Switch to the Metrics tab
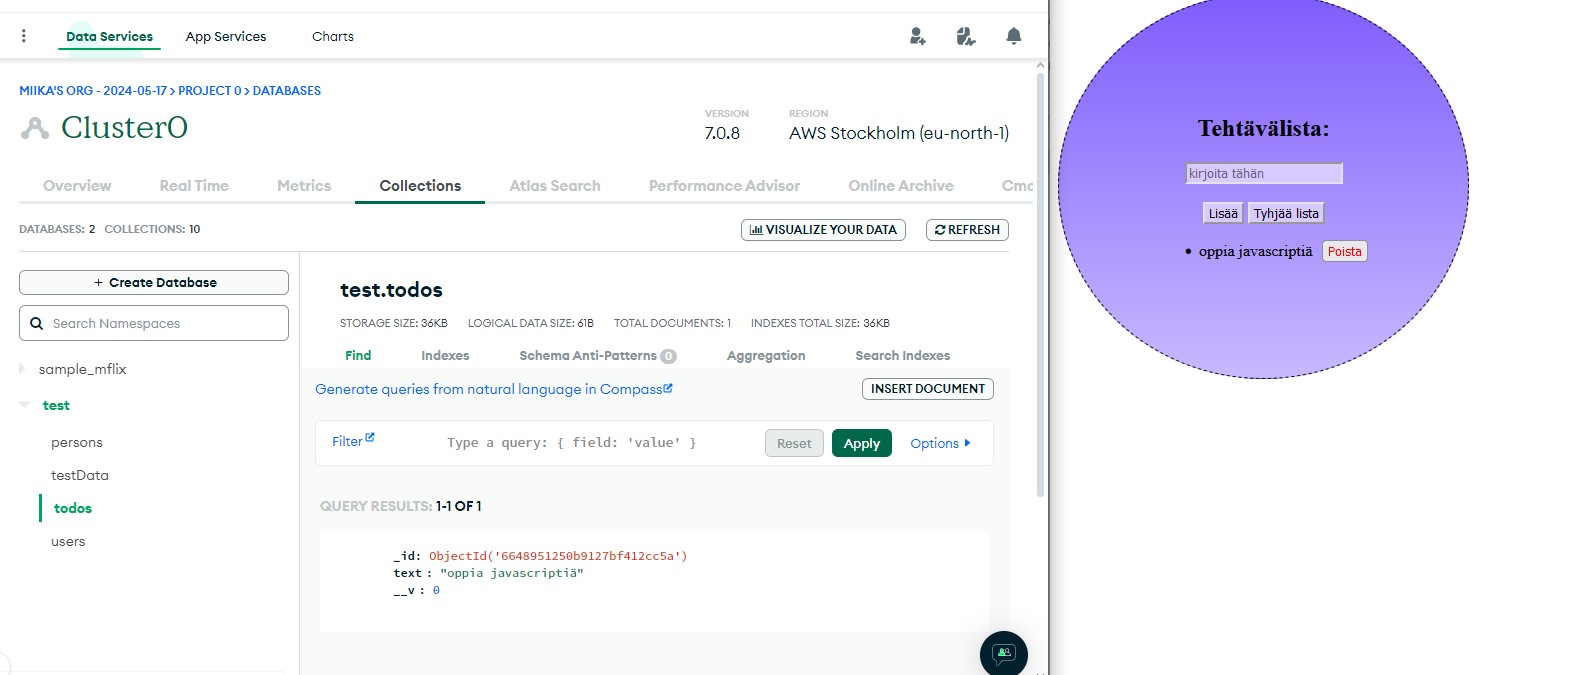The image size is (1572, 675). 304,186
